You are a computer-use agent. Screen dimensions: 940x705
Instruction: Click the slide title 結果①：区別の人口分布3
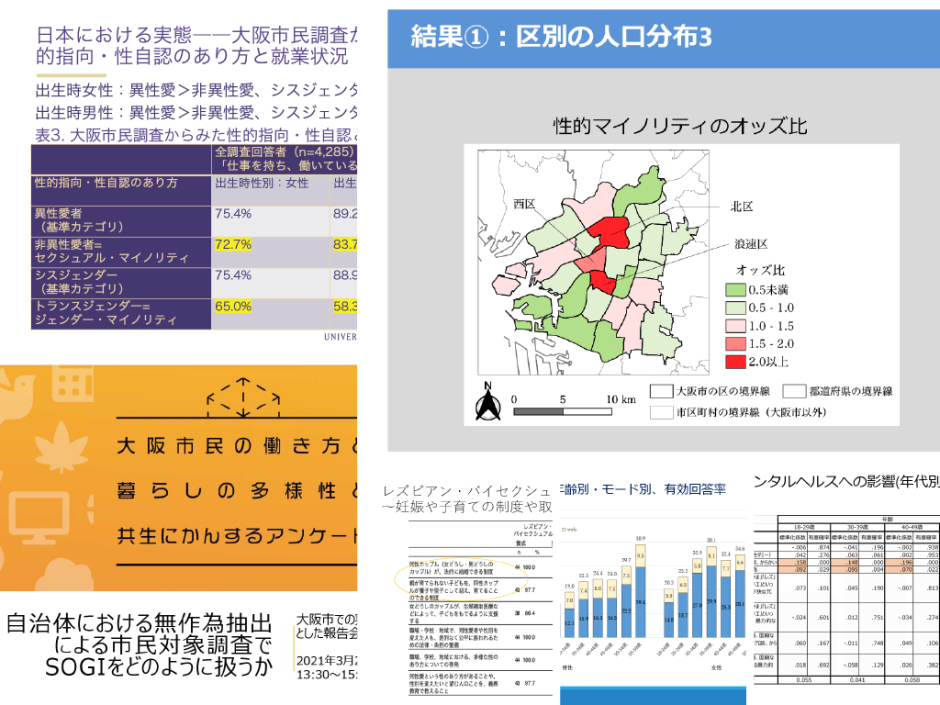[561, 37]
